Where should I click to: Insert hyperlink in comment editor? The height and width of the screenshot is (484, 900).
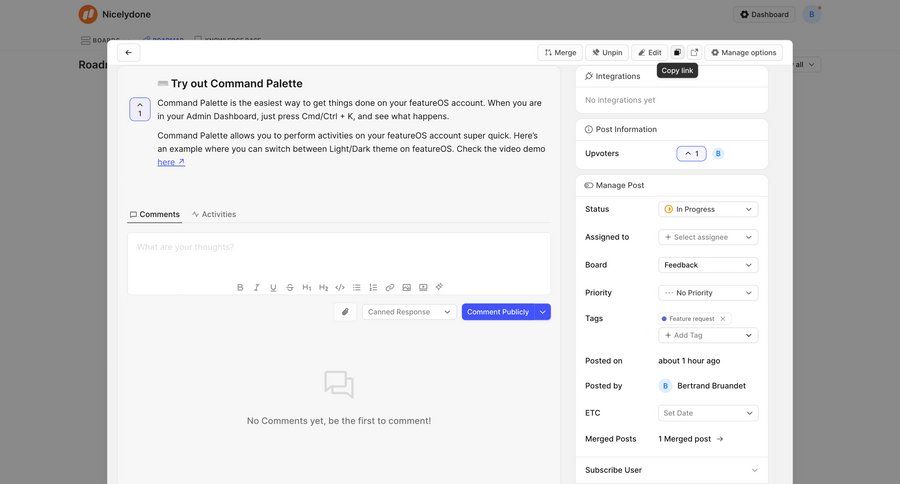point(390,287)
